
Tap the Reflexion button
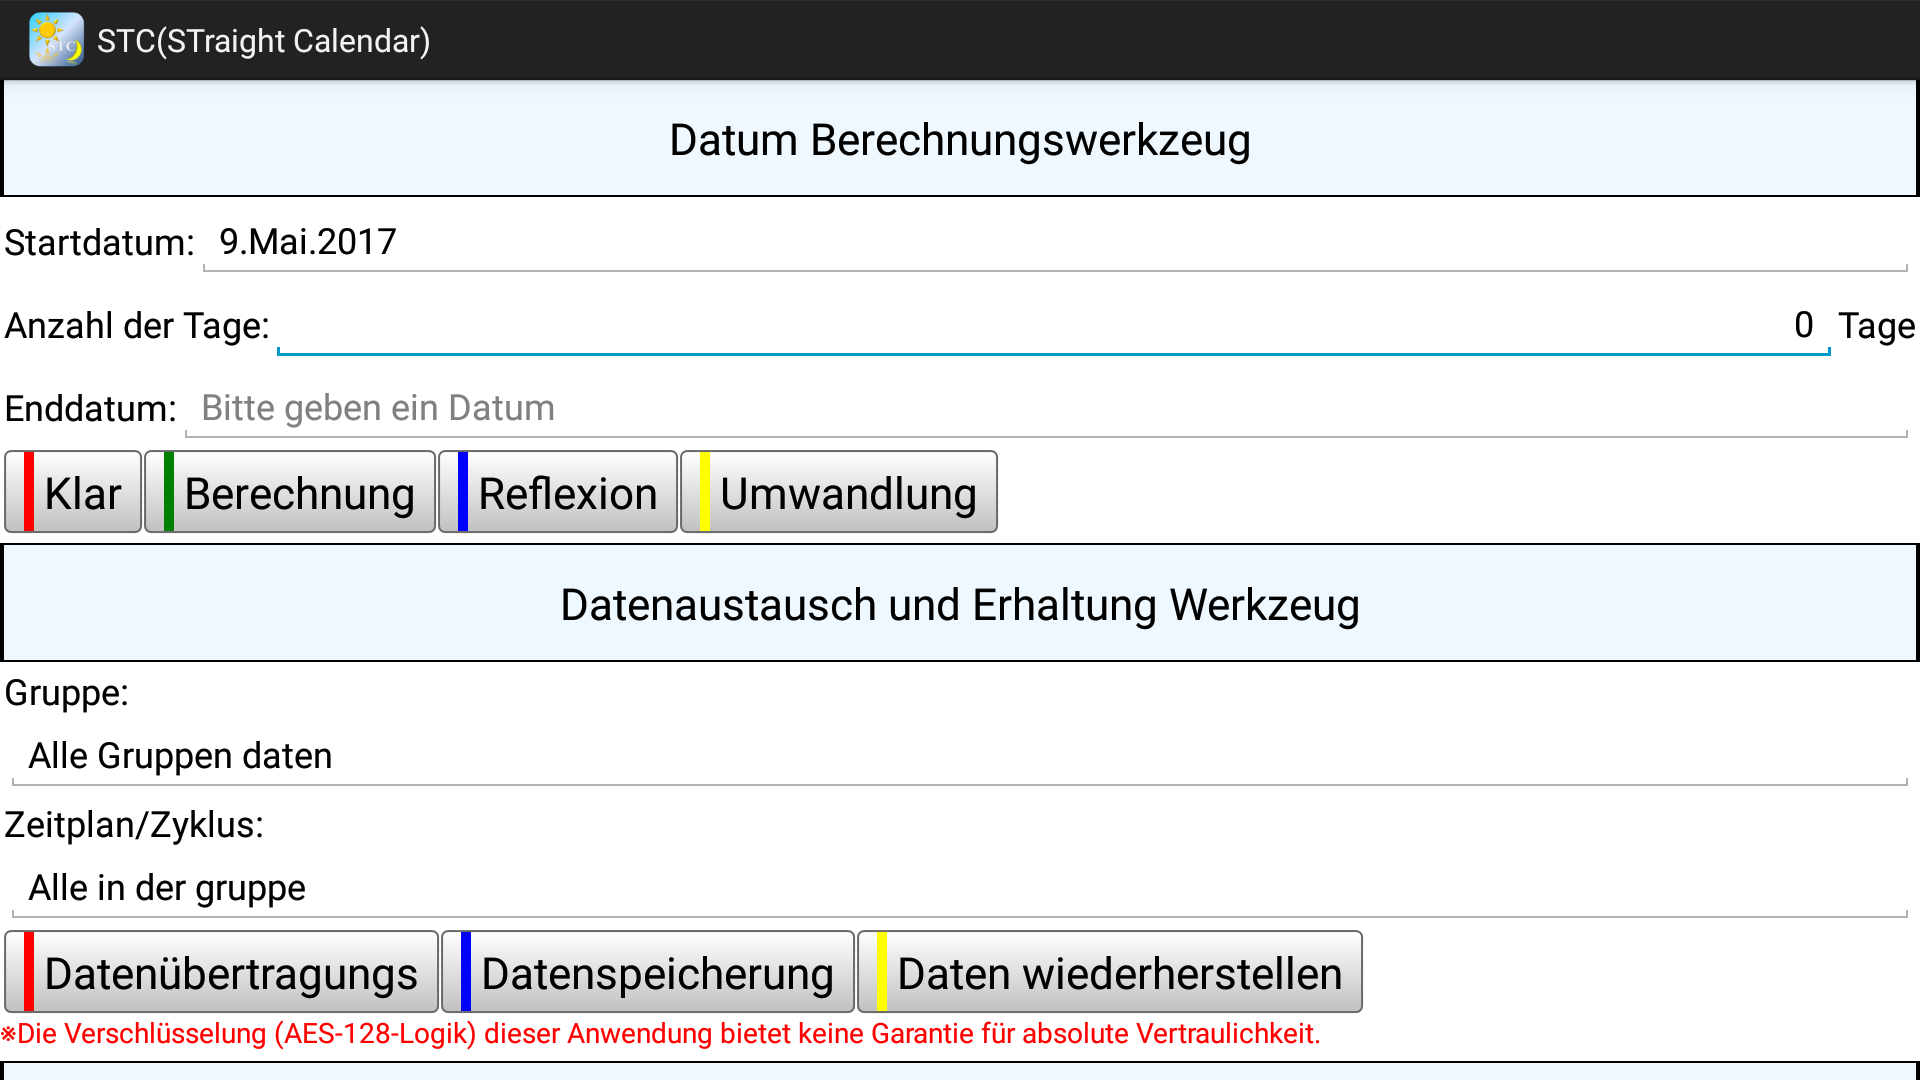(x=558, y=493)
